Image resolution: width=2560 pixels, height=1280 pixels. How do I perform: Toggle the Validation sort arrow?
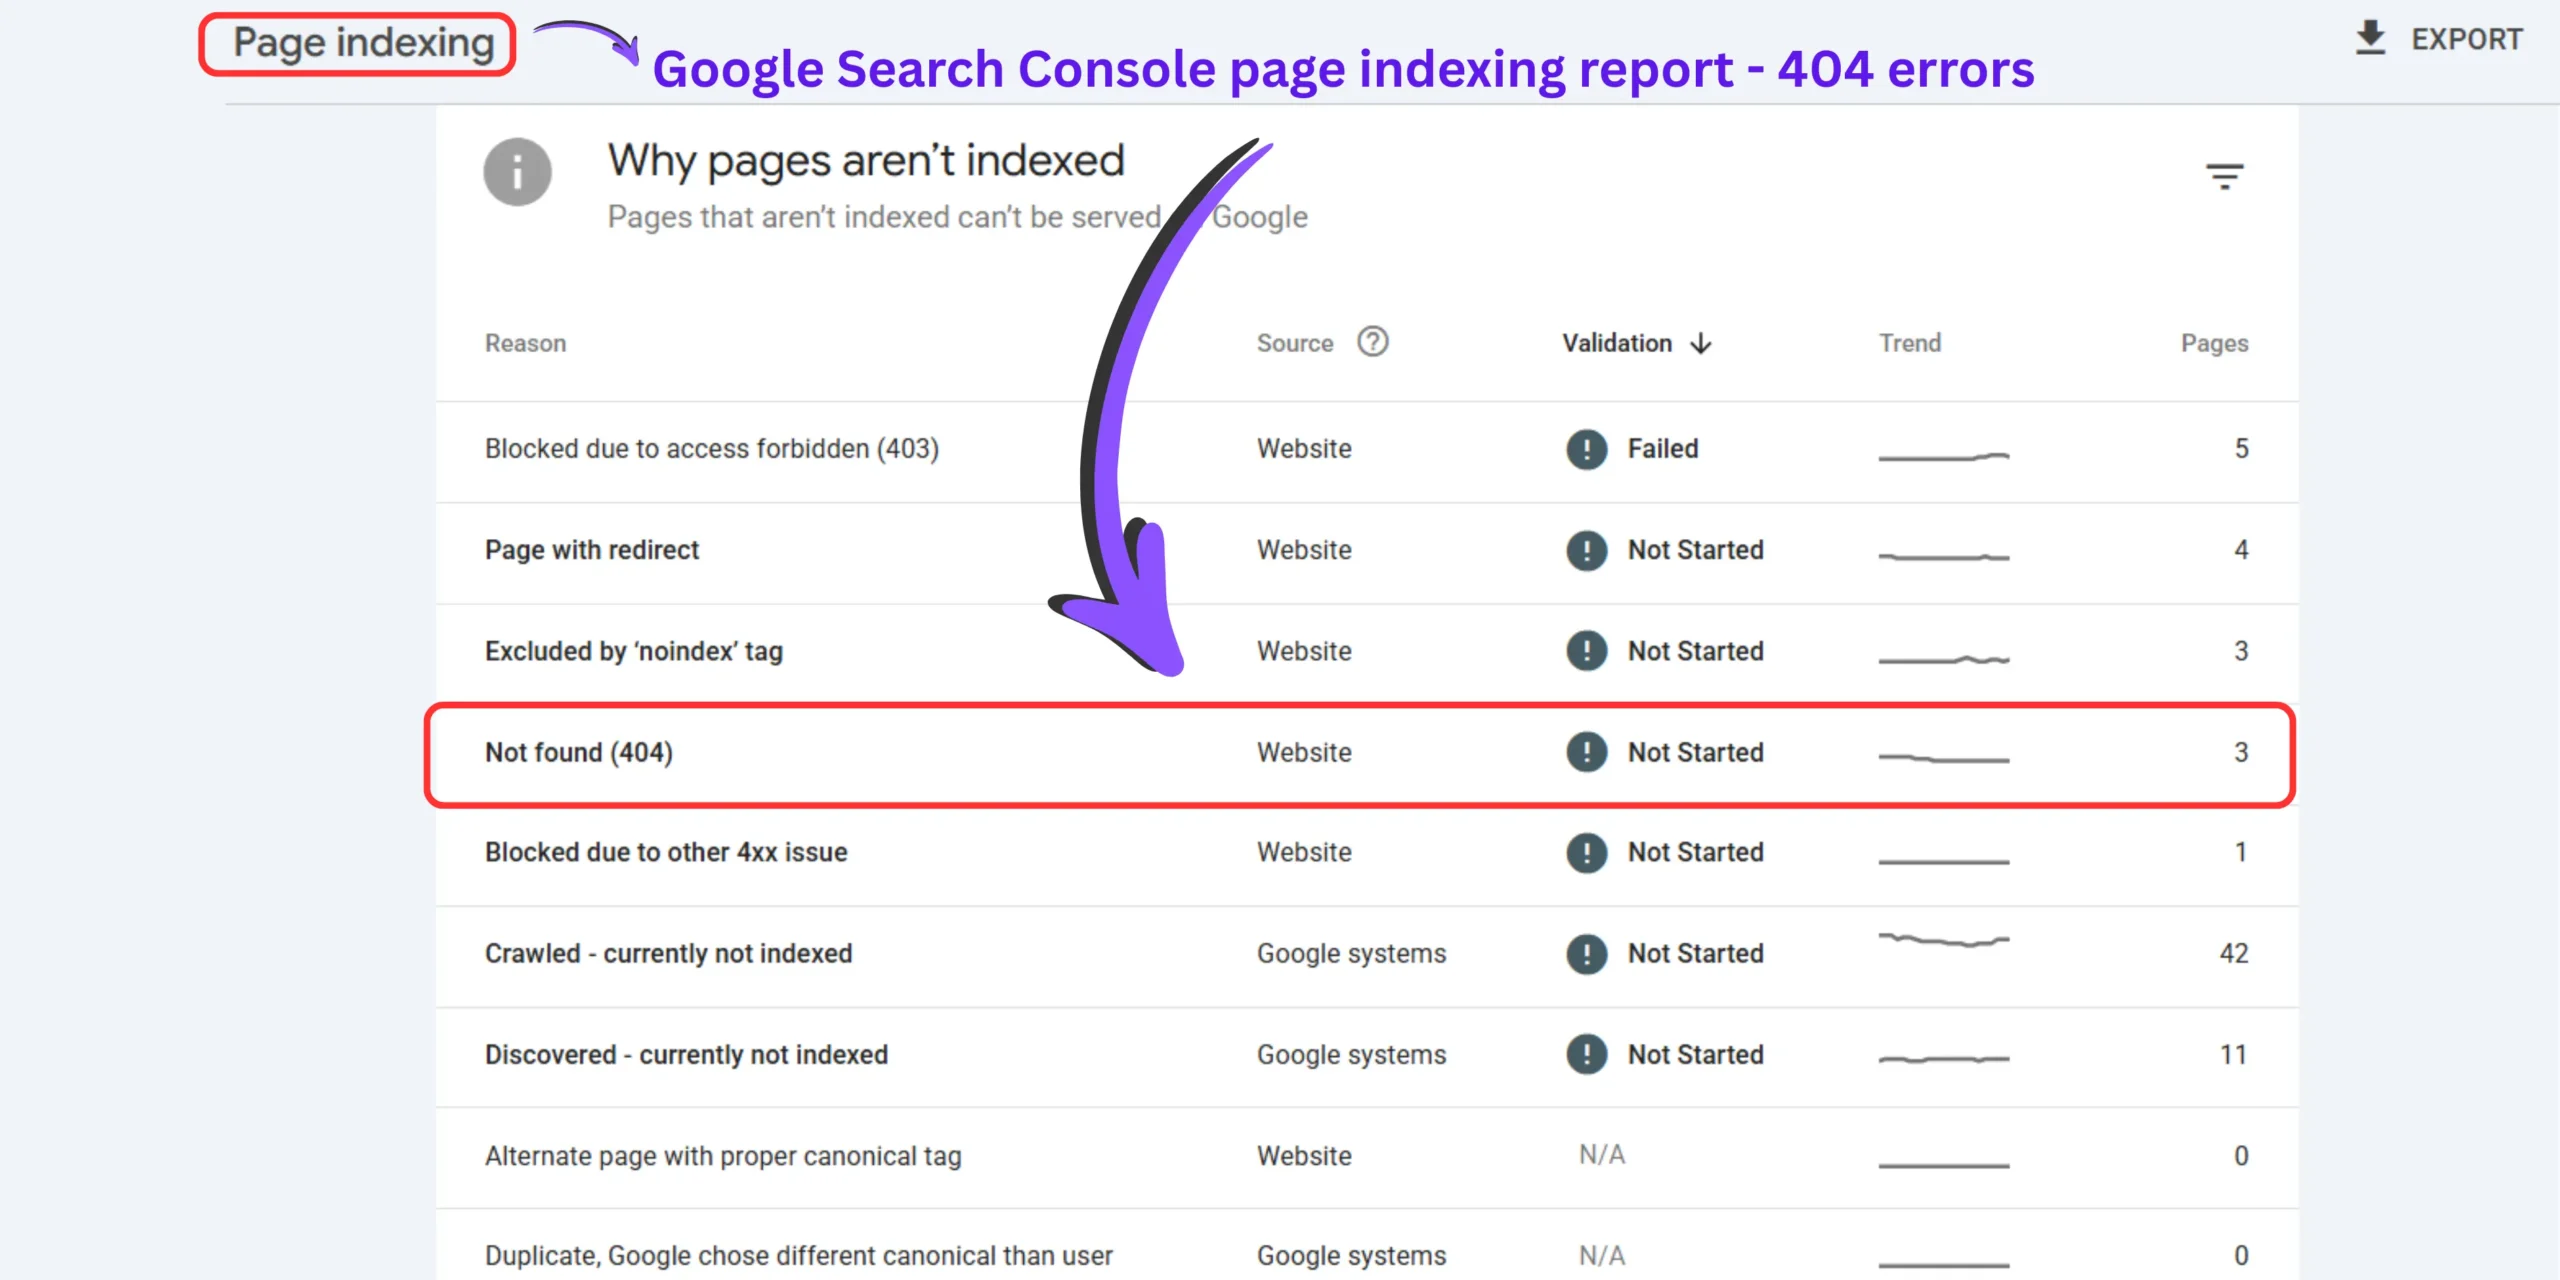(1701, 343)
